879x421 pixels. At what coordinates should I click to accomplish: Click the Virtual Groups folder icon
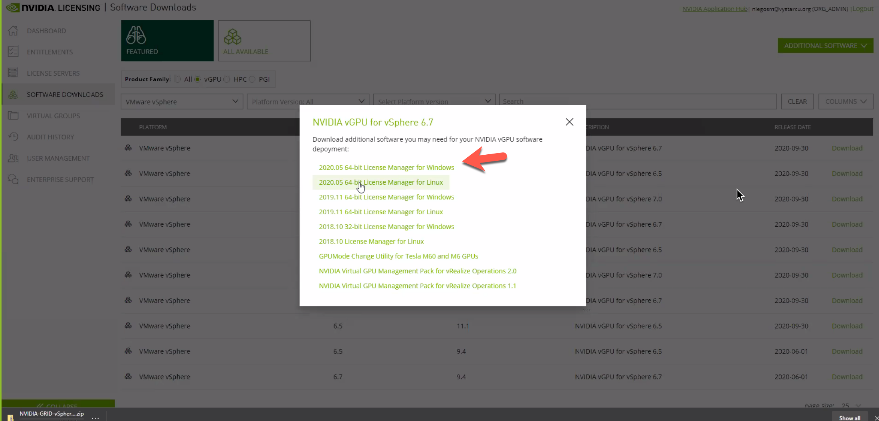[13, 116]
